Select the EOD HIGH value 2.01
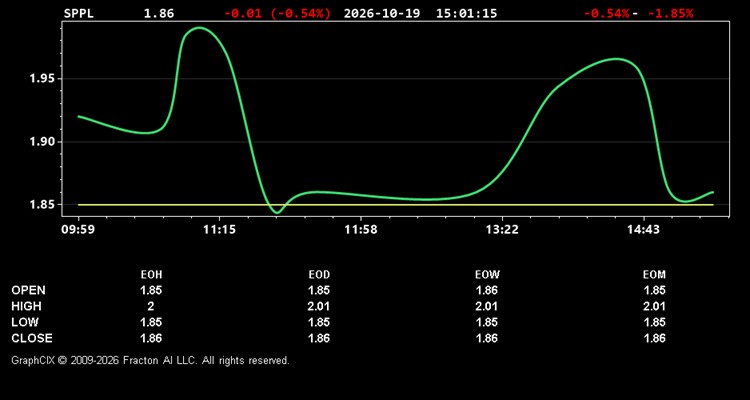This screenshot has width=750, height=400. coord(319,306)
